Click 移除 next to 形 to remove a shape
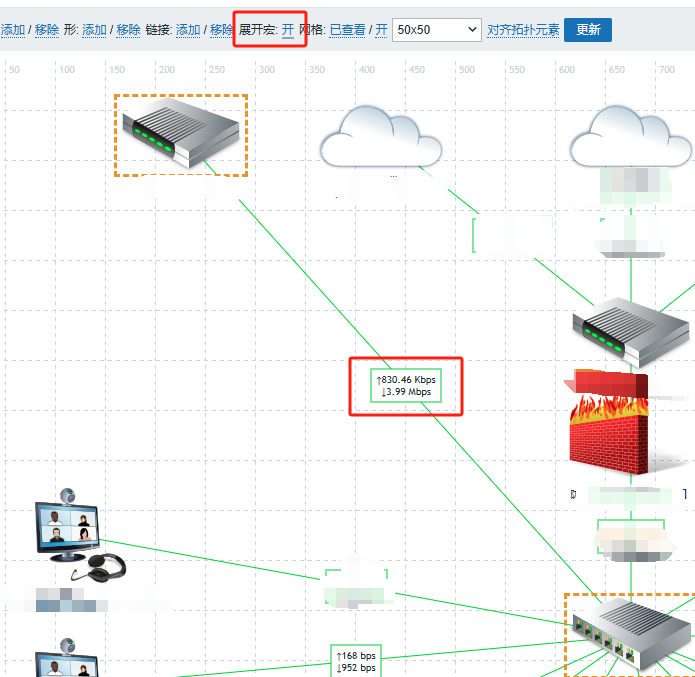The width and height of the screenshot is (695, 677). tap(128, 30)
